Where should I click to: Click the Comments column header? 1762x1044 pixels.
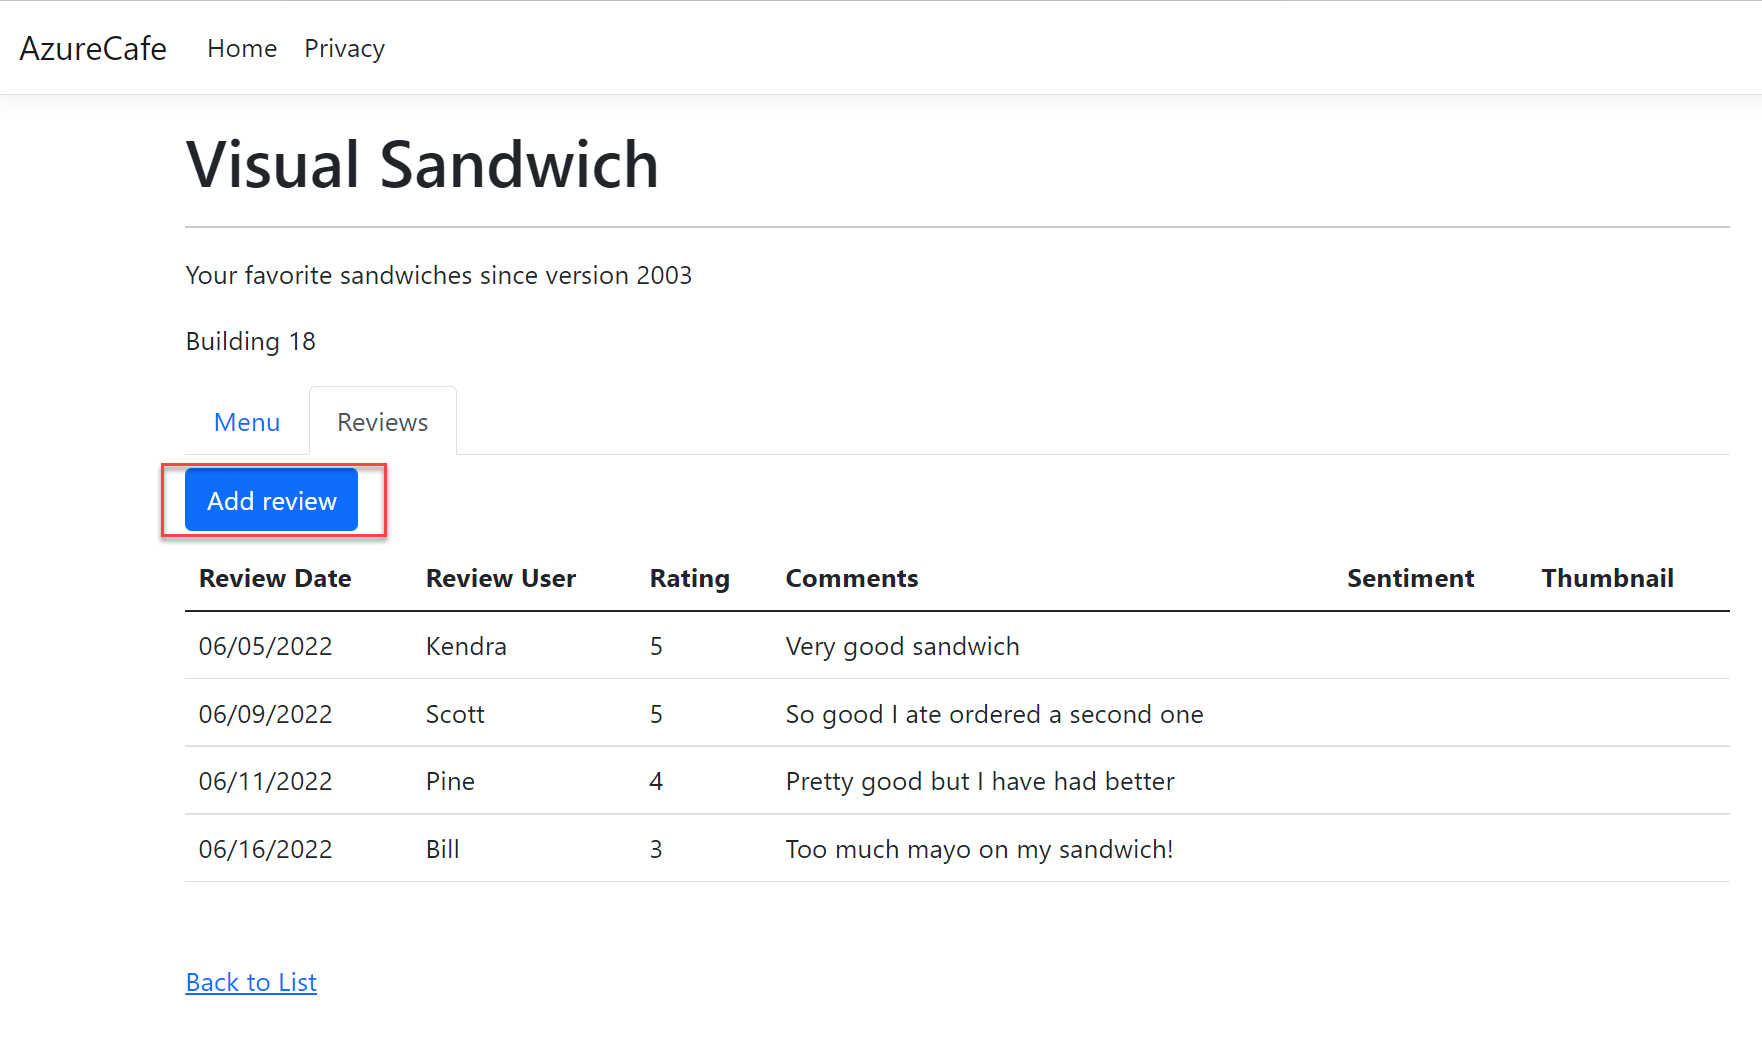(851, 578)
